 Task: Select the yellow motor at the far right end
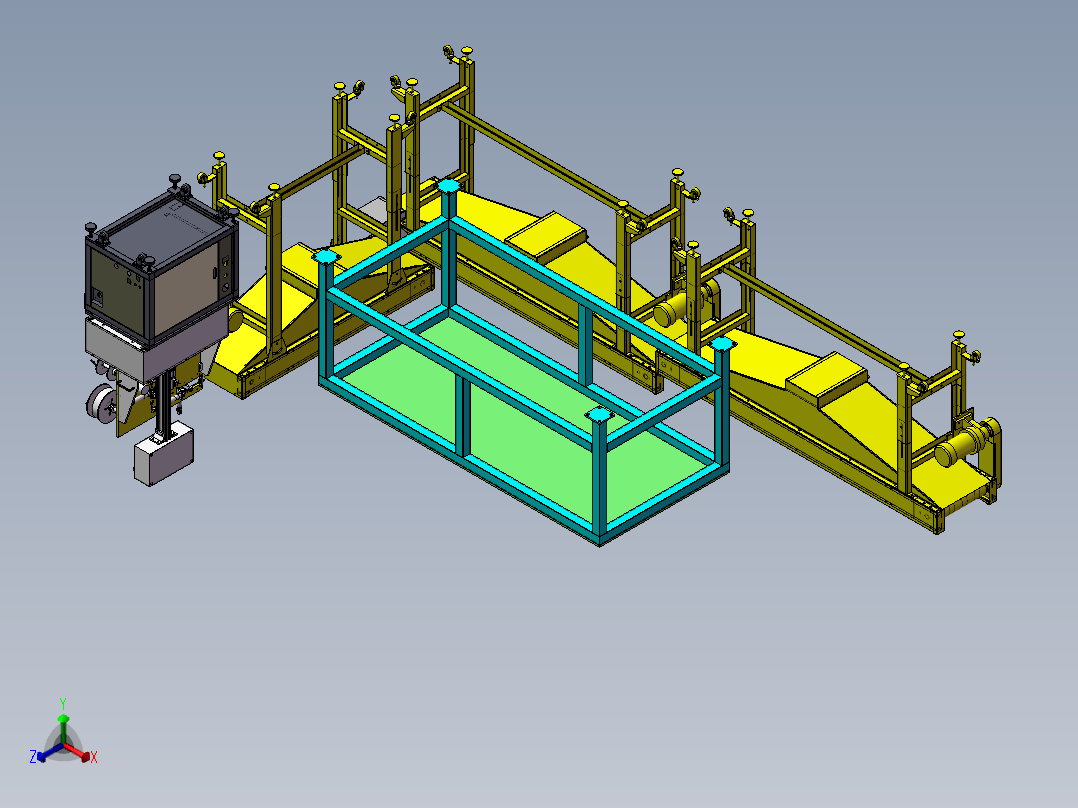click(962, 446)
